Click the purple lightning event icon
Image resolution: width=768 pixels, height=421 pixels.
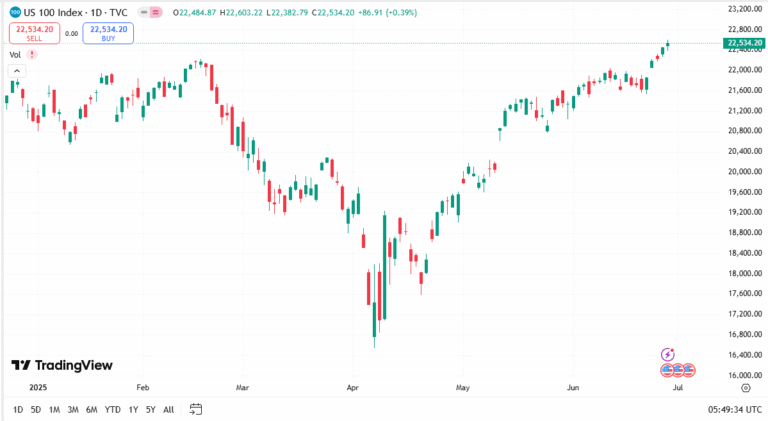coord(669,354)
